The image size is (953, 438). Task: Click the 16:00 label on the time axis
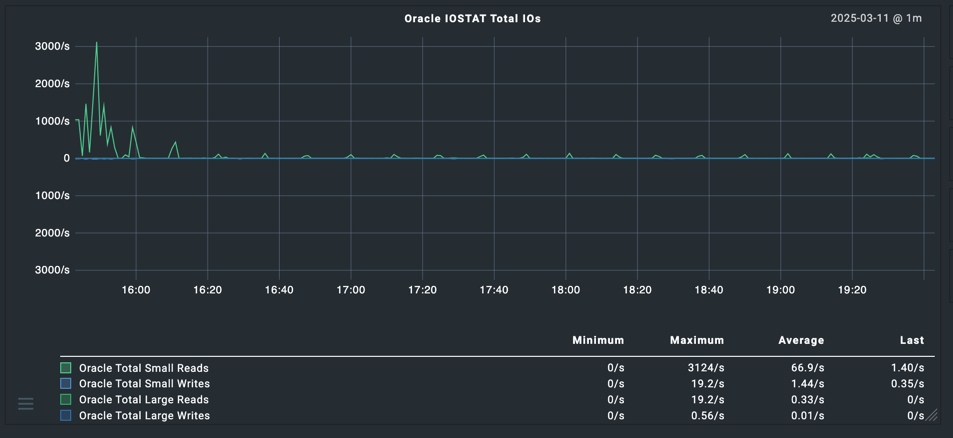pyautogui.click(x=136, y=290)
